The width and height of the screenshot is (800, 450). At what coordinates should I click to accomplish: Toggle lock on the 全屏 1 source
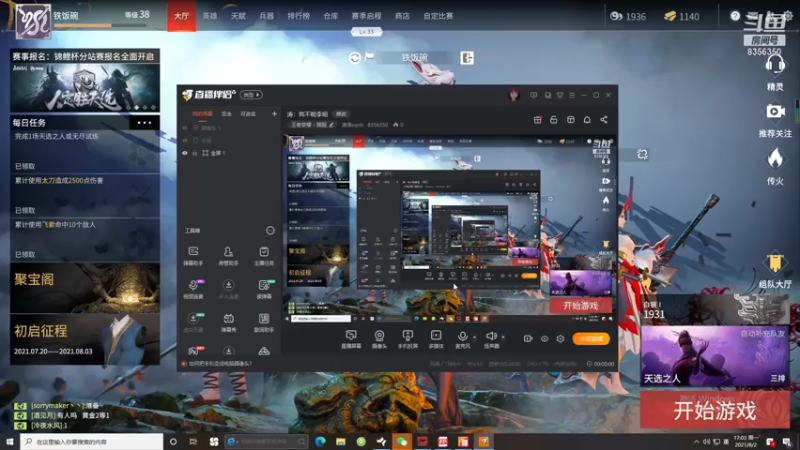(195, 153)
